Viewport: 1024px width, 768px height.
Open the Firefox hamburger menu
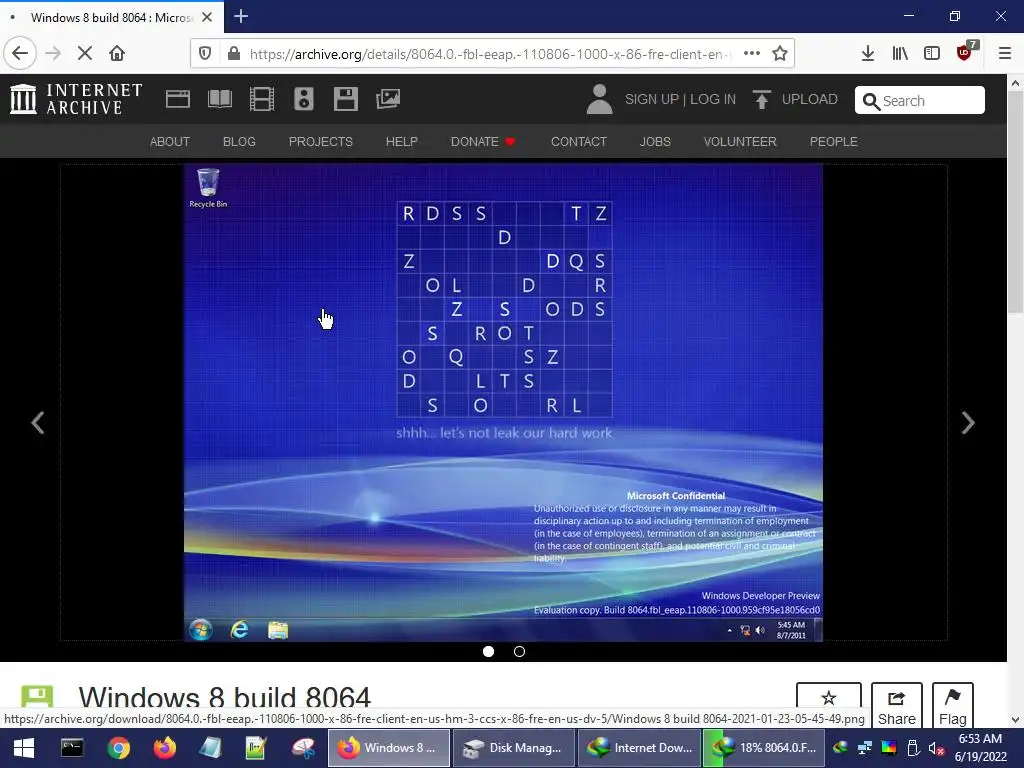(1005, 54)
